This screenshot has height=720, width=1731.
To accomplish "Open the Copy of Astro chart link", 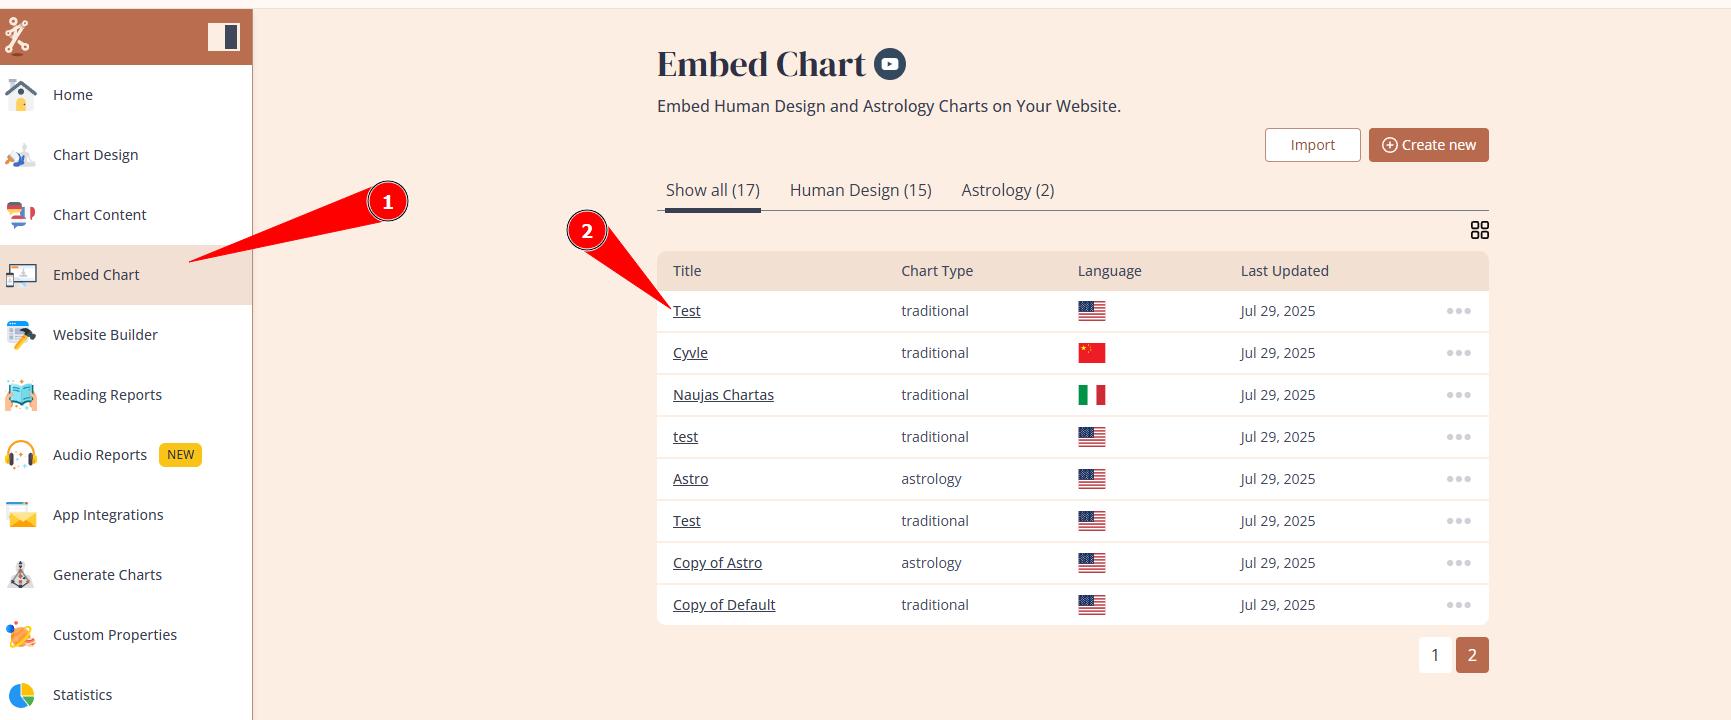I will pos(717,563).
